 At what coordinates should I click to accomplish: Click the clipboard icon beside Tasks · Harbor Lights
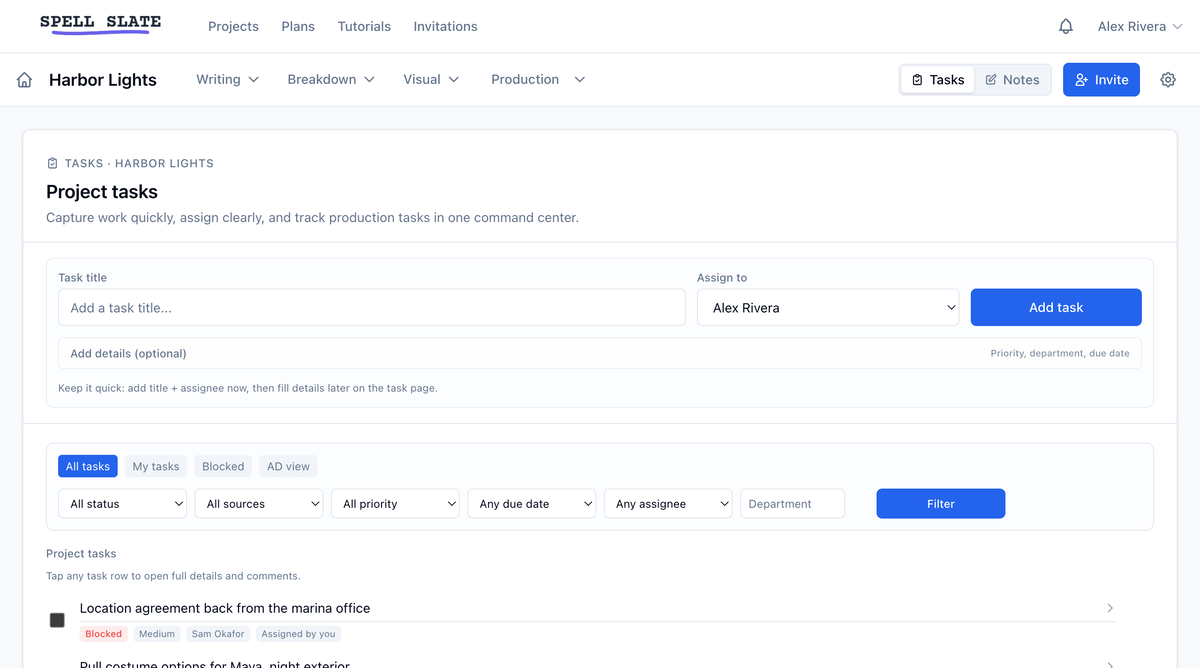coord(53,163)
